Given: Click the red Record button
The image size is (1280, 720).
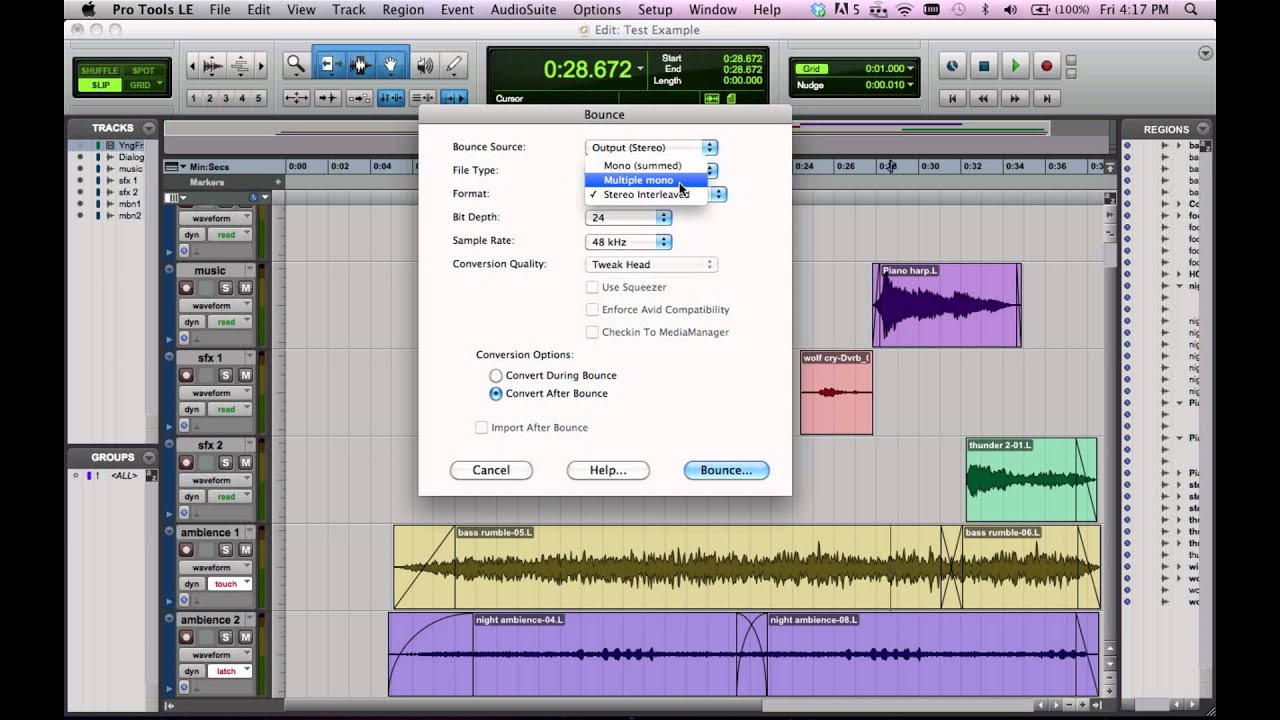Looking at the screenshot, I should [1046, 66].
